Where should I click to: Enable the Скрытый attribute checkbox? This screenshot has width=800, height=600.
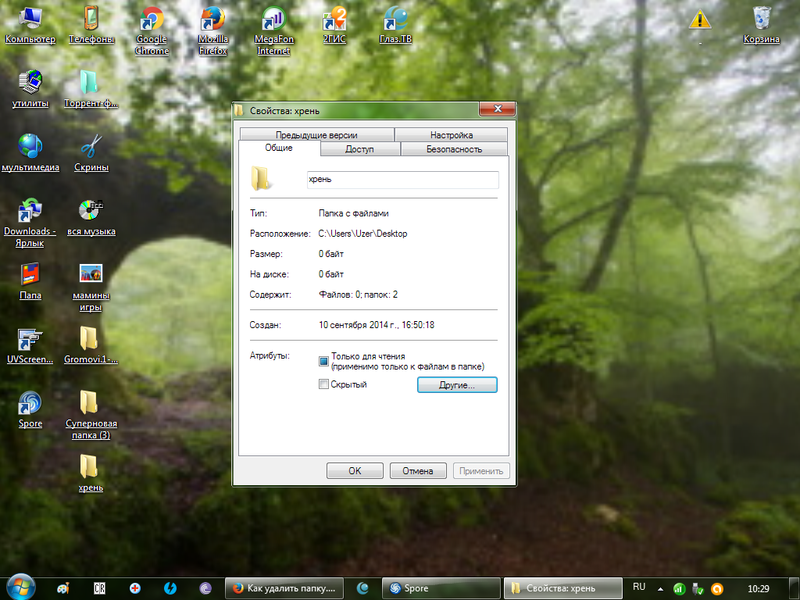tap(323, 384)
